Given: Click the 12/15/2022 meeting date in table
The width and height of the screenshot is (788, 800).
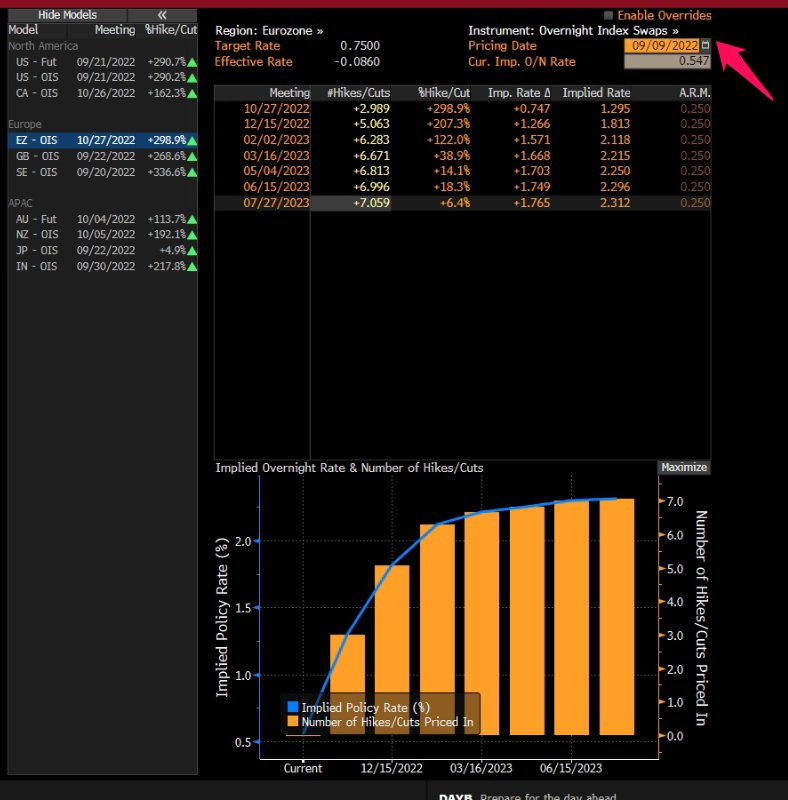Looking at the screenshot, I should (276, 124).
